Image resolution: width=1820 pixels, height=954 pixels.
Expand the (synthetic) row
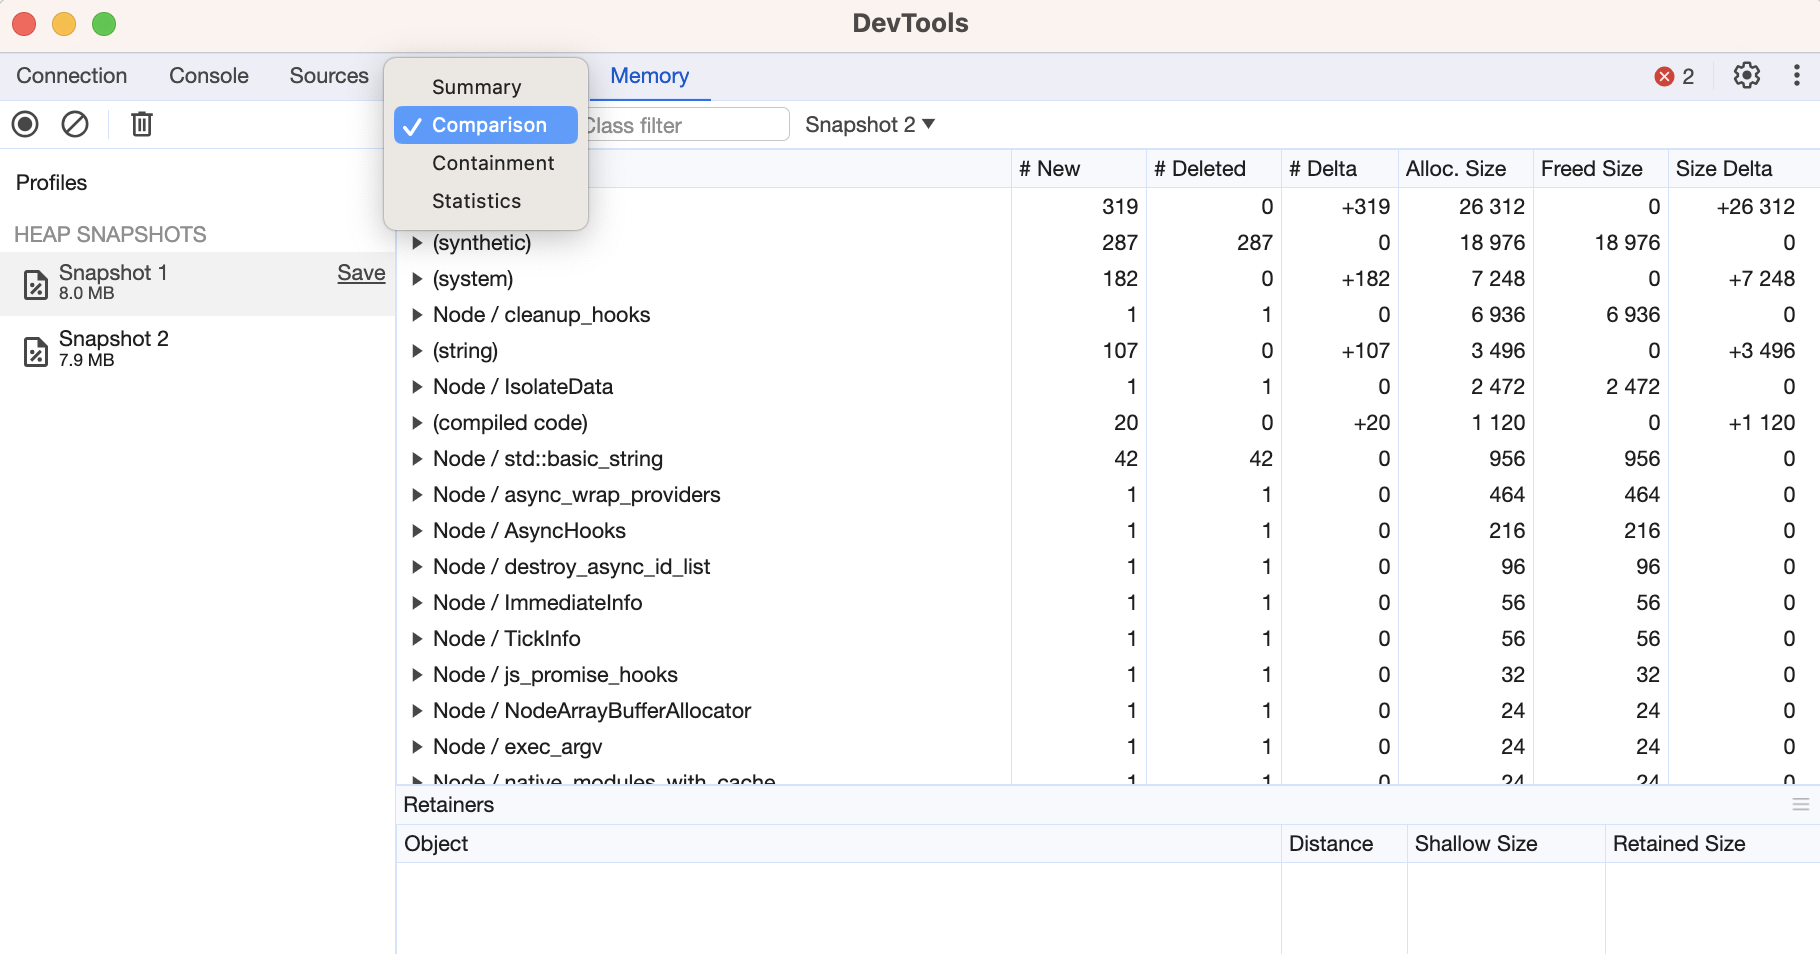coord(417,243)
